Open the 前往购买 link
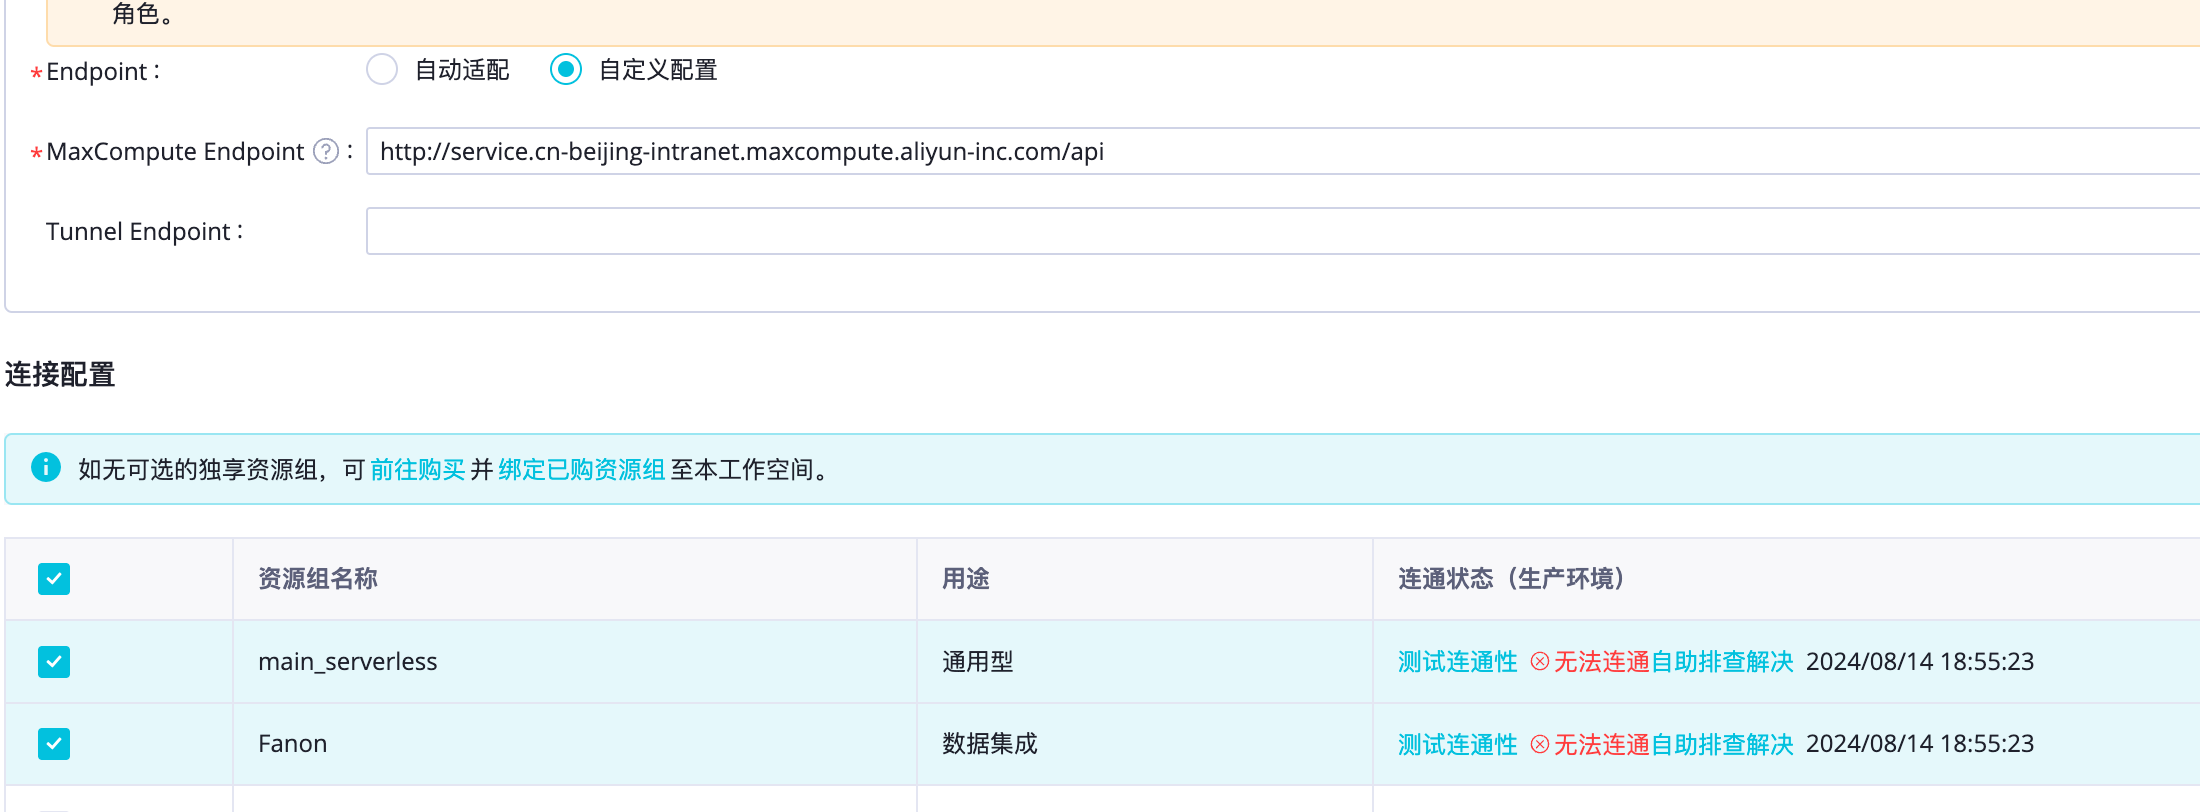The image size is (2200, 812). pyautogui.click(x=418, y=469)
